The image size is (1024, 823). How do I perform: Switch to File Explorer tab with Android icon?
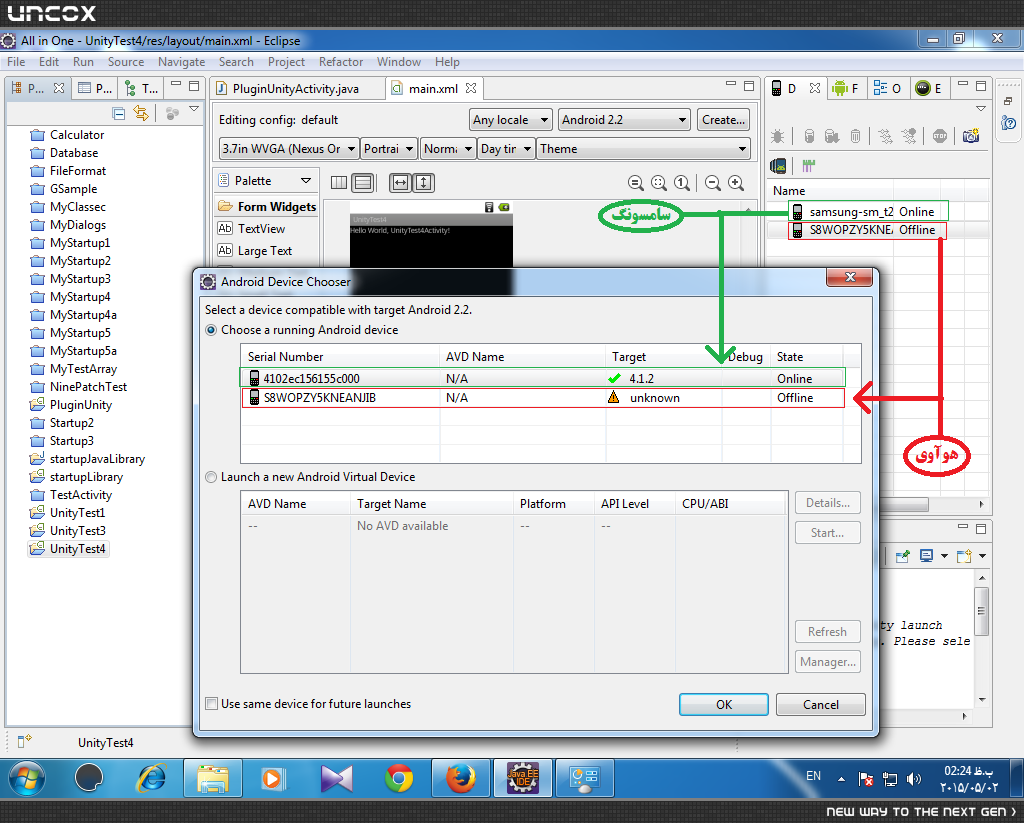coord(847,89)
